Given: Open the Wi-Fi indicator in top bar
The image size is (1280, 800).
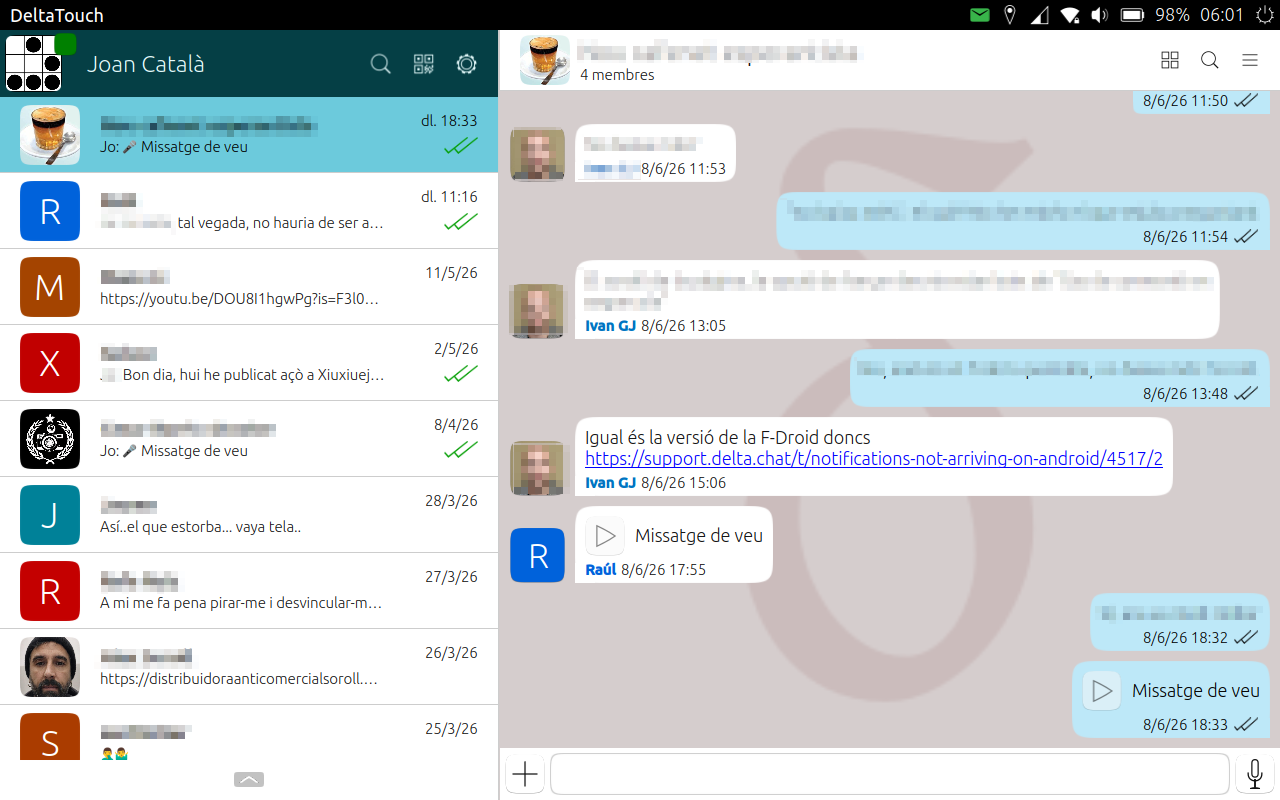Looking at the screenshot, I should tap(1070, 15).
